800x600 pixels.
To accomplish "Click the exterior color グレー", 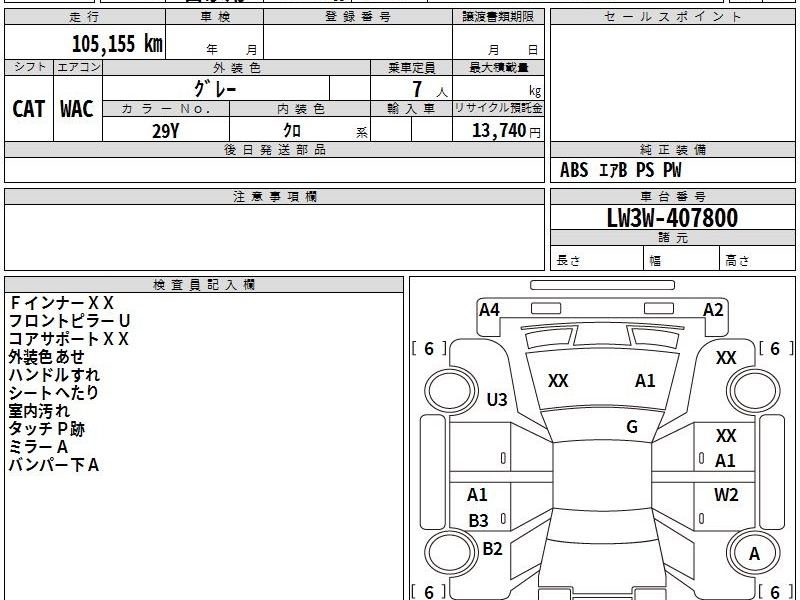I will click(x=215, y=89).
